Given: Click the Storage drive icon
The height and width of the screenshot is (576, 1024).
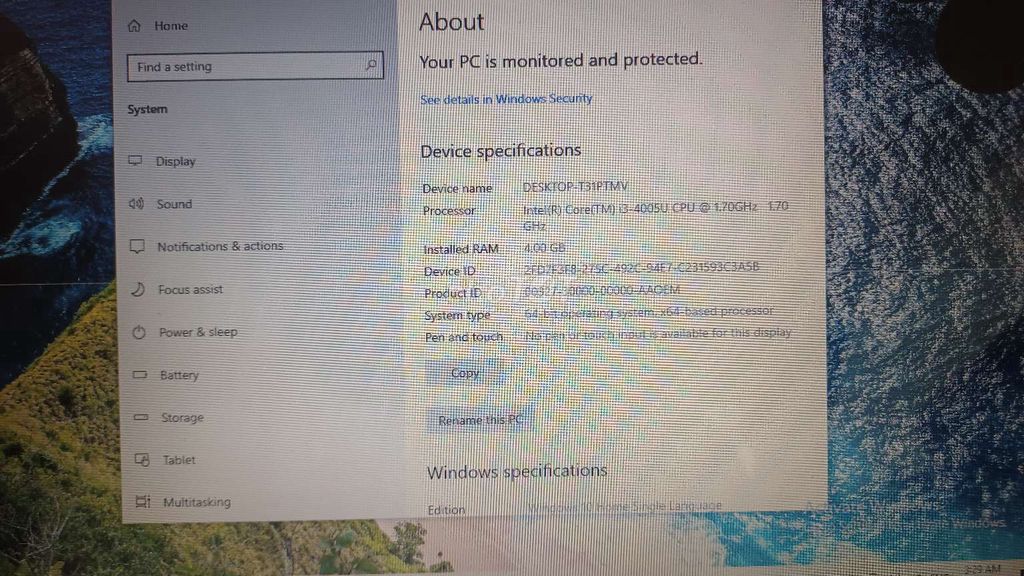Looking at the screenshot, I should [141, 417].
